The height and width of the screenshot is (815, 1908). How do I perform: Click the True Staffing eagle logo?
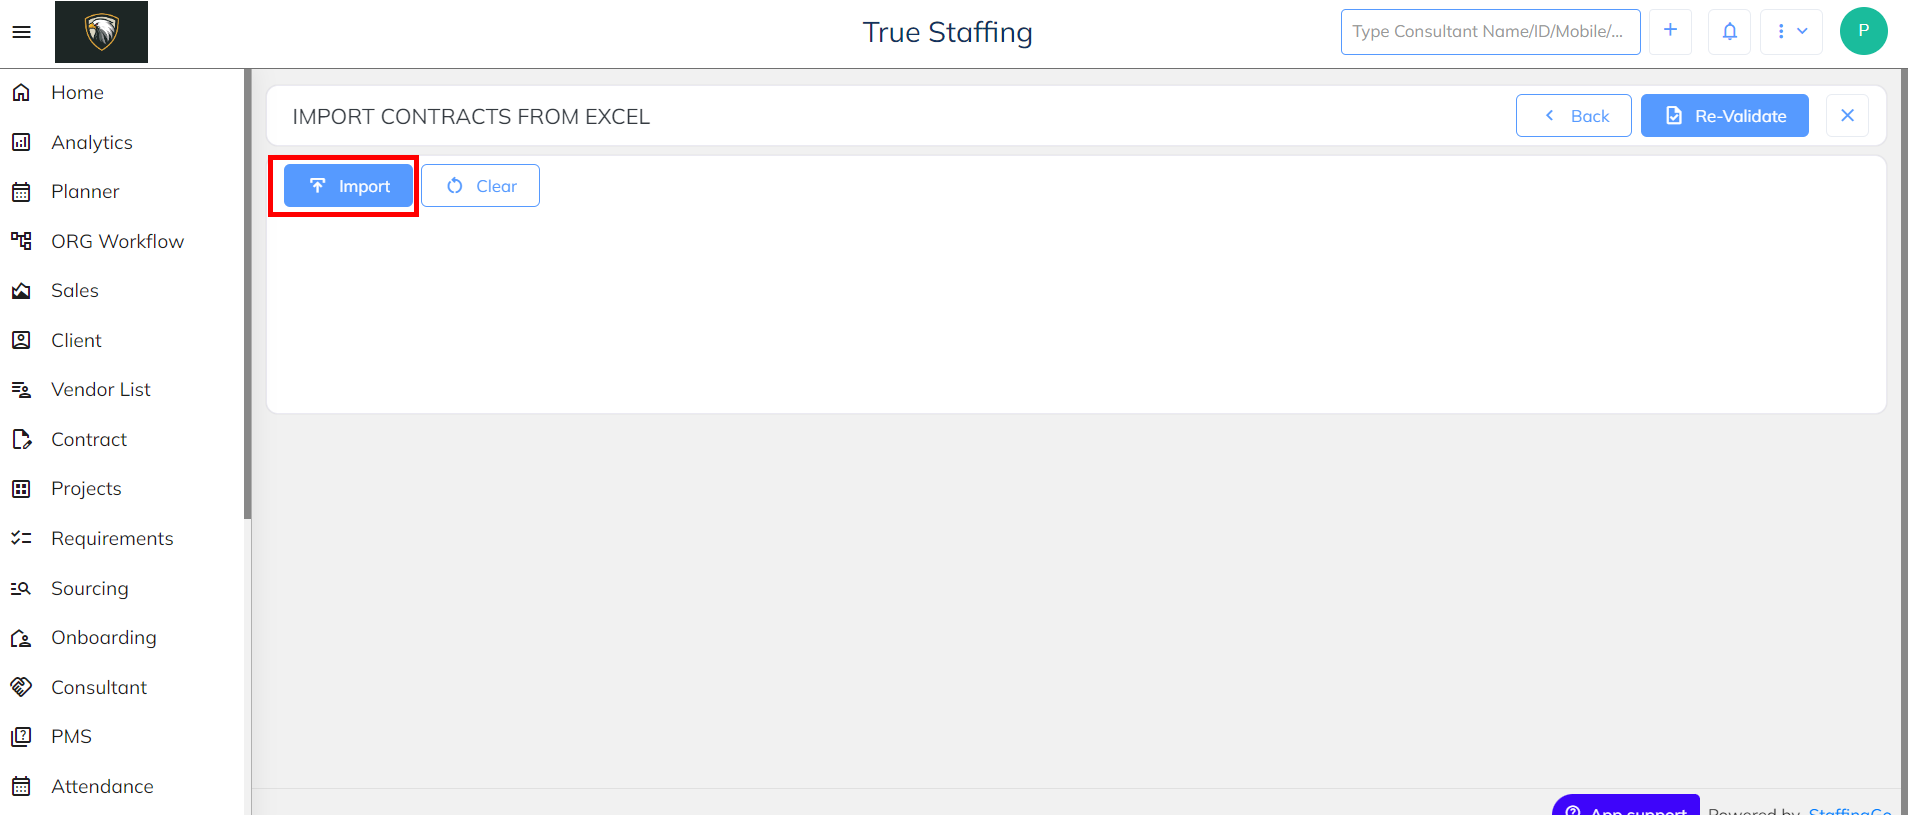101,32
